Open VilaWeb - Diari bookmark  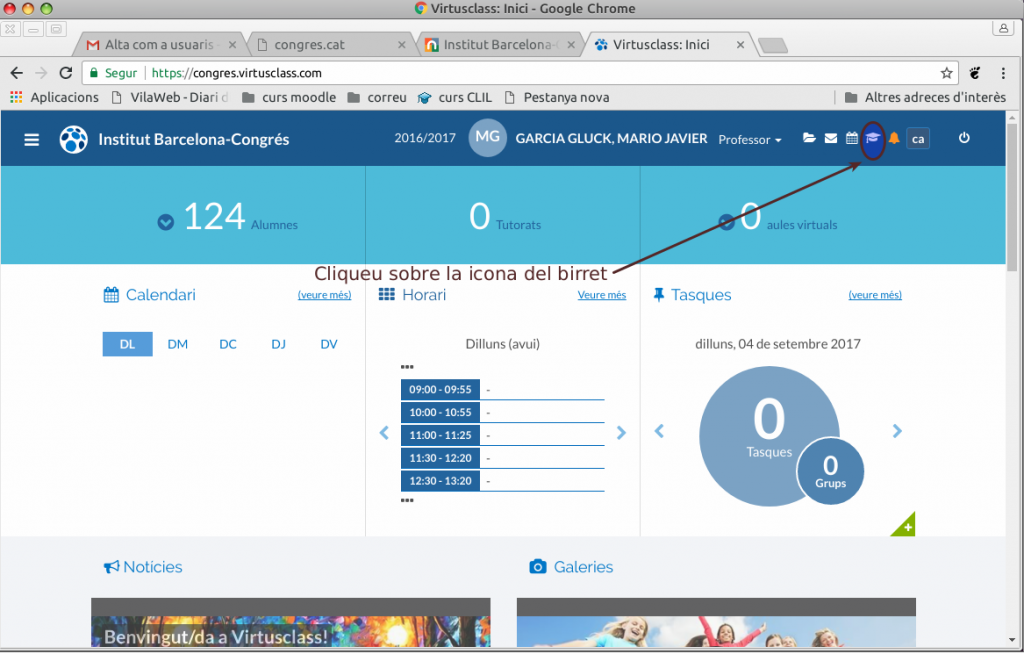170,97
